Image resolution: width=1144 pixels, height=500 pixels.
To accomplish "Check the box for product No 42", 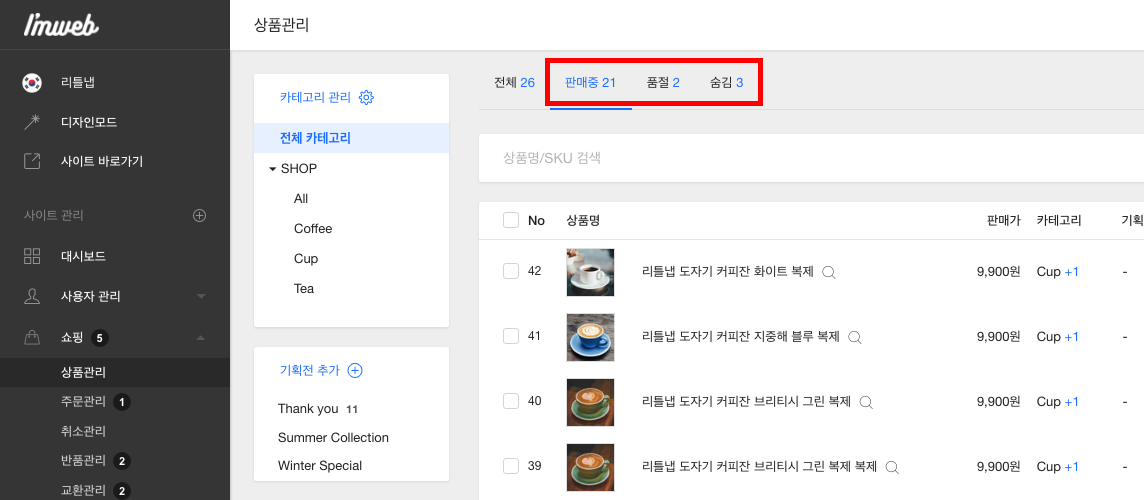I will 511,271.
